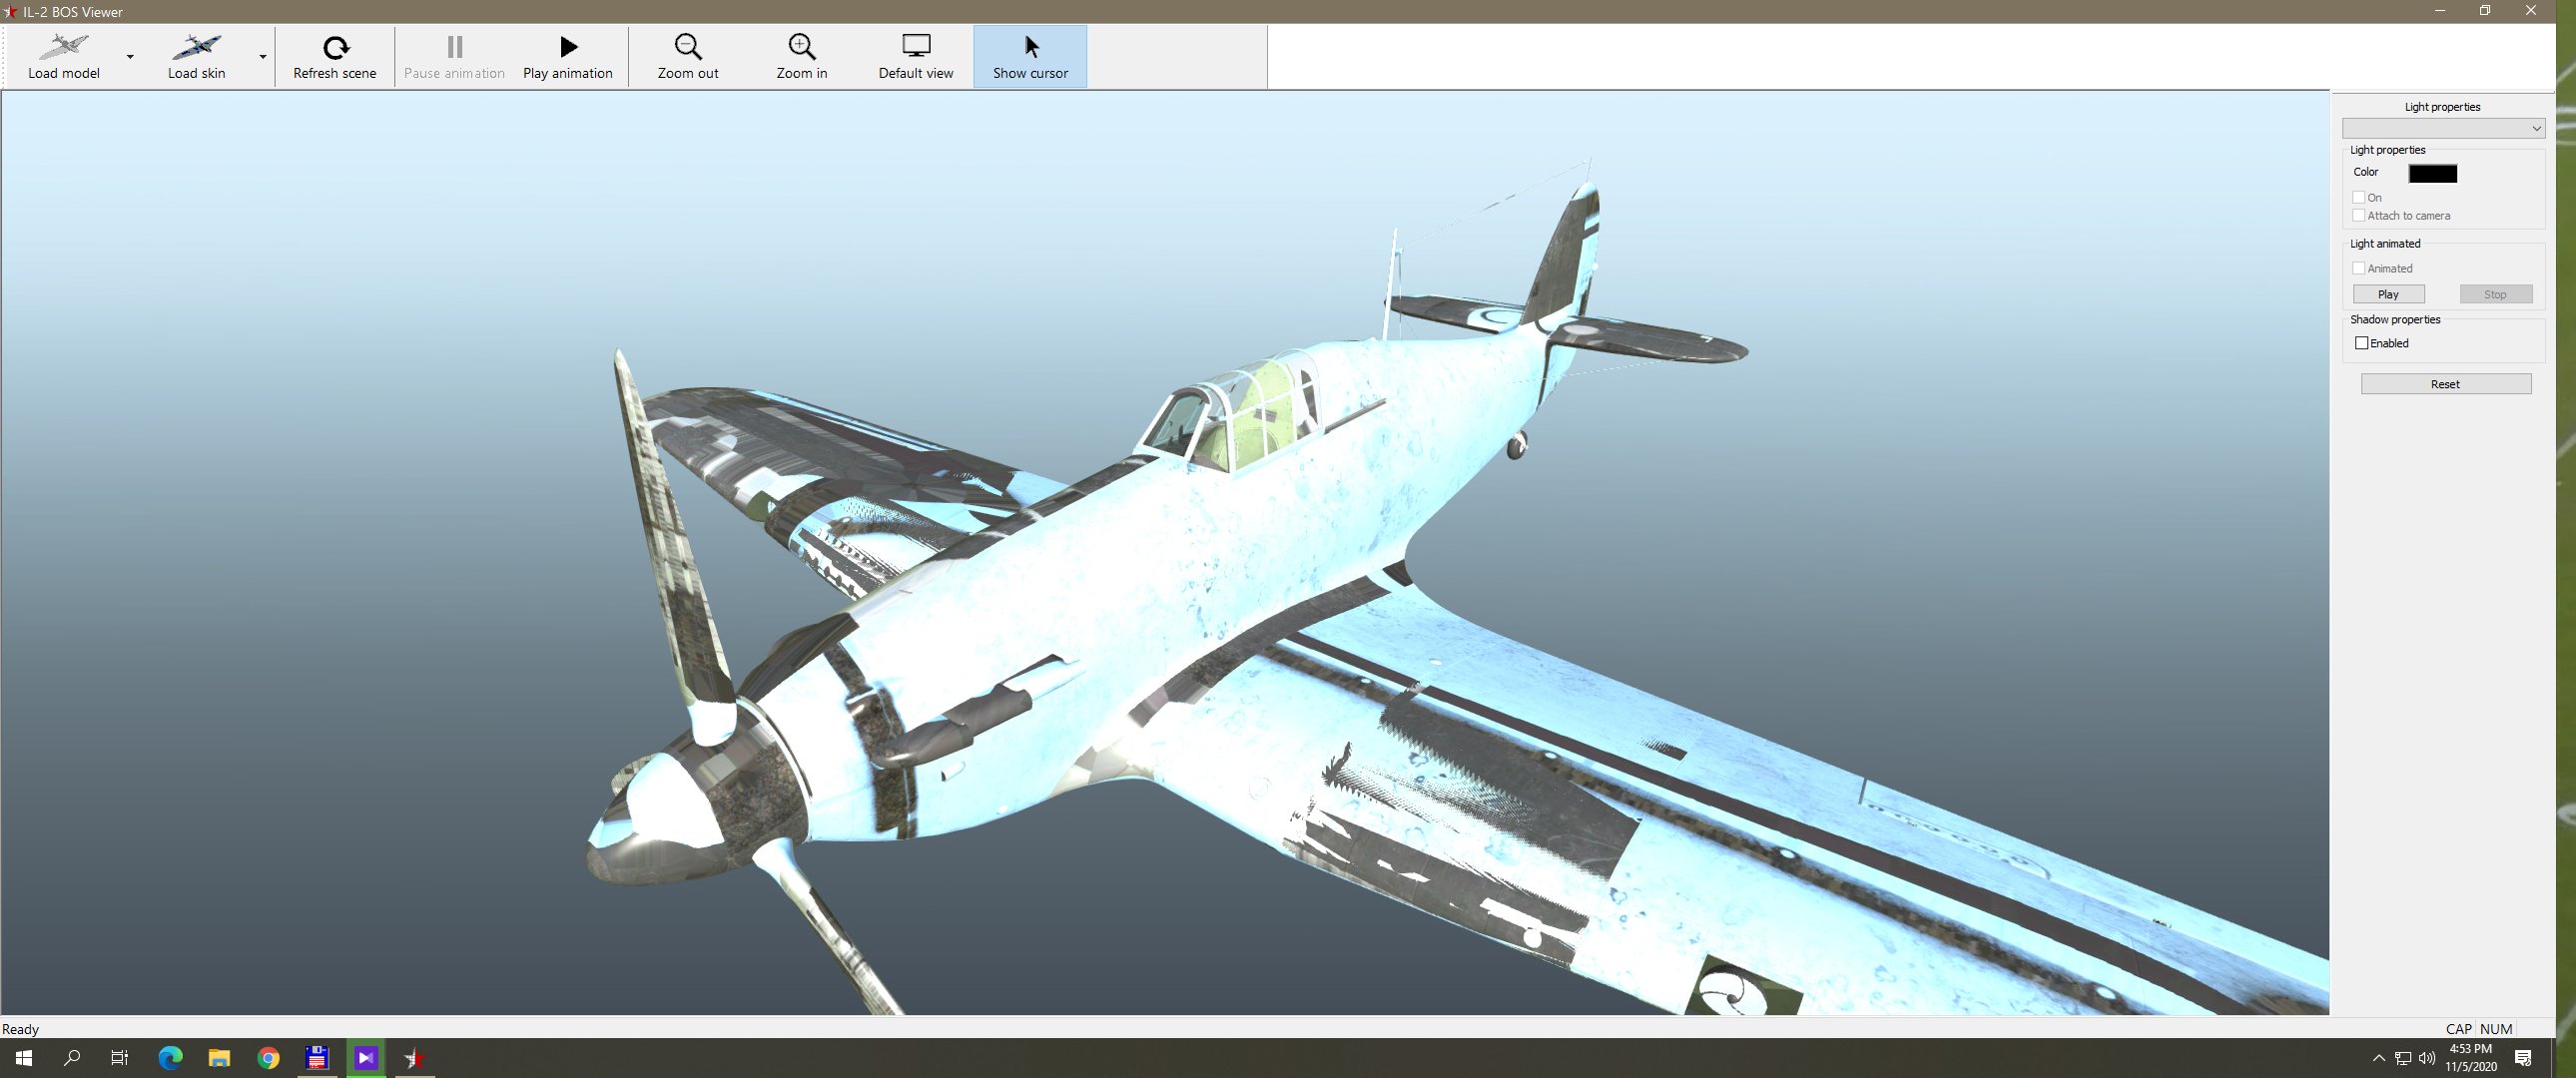Start playback with the Play animation icon
The width and height of the screenshot is (2576, 1078).
point(568,46)
